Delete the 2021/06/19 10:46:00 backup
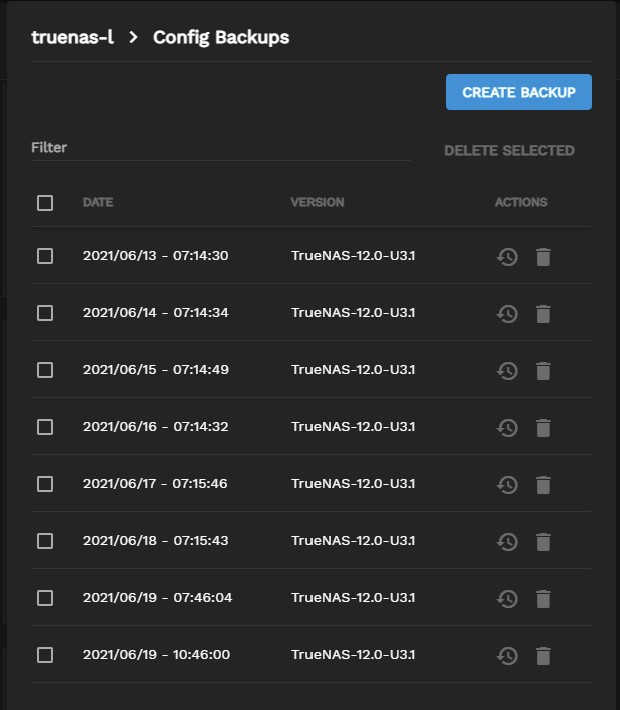Screen dimensions: 620x710 coord(543,656)
